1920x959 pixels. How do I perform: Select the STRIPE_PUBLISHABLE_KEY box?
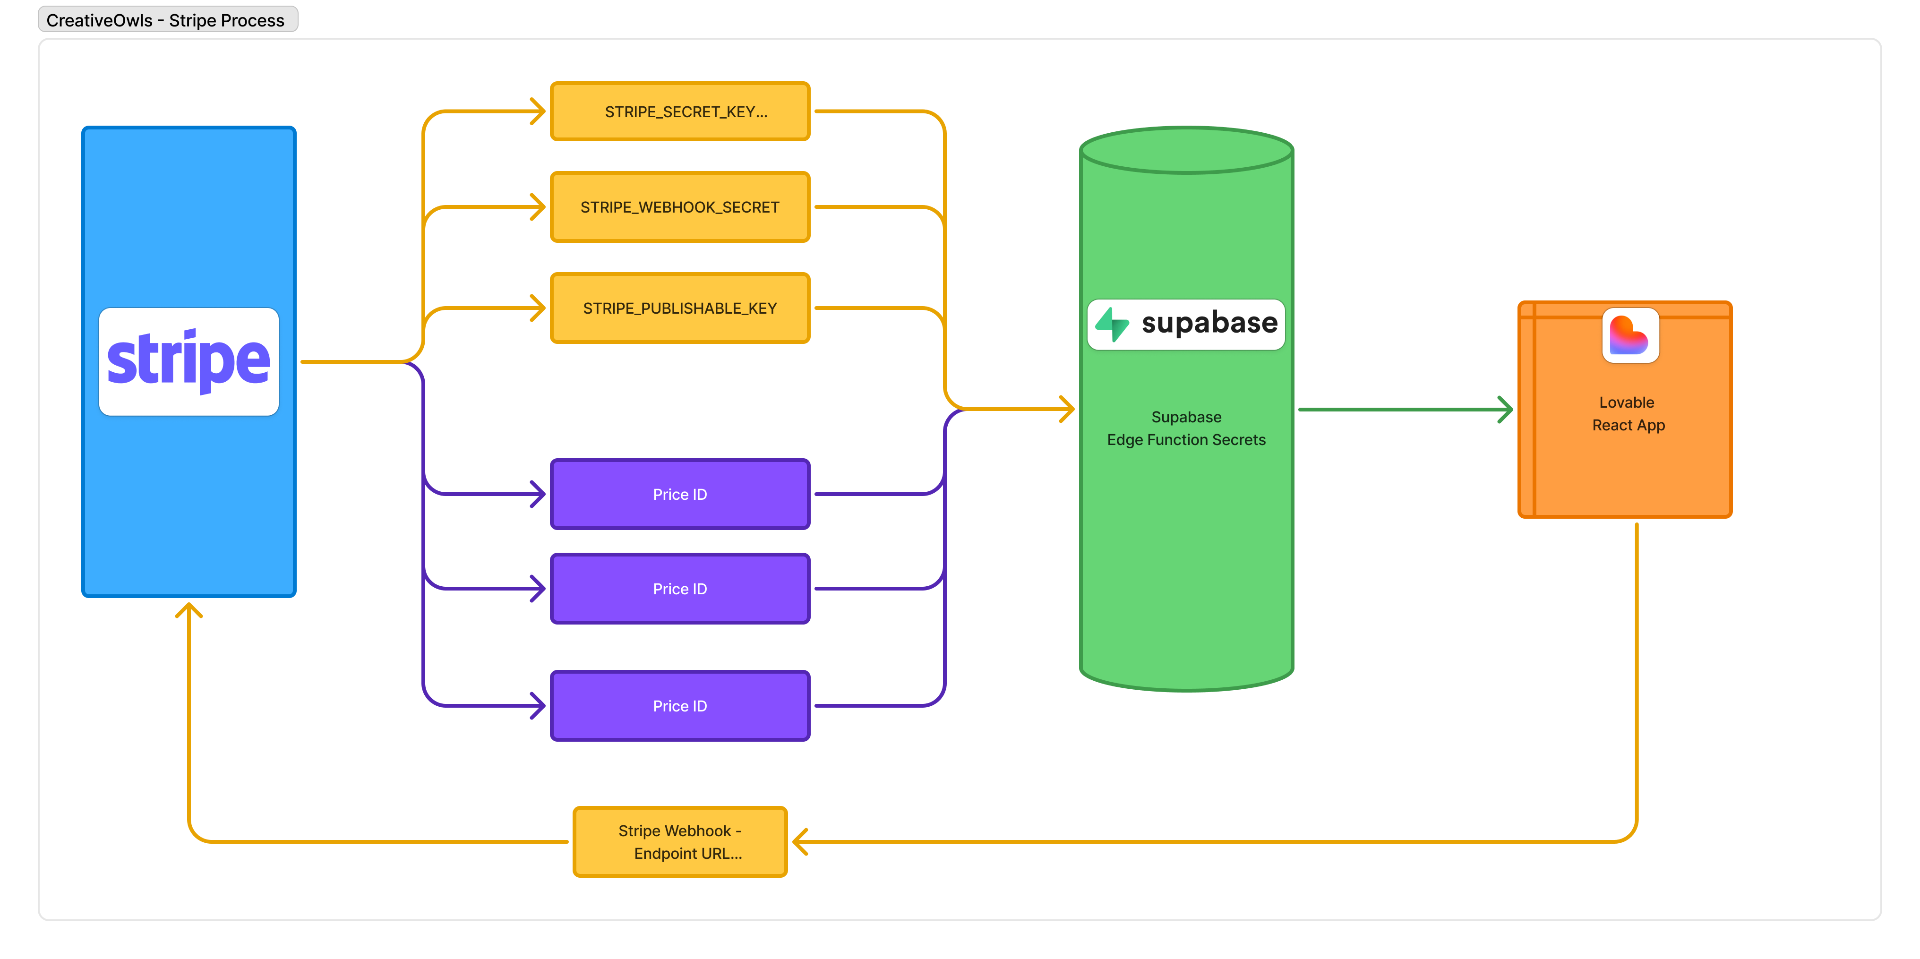[680, 308]
